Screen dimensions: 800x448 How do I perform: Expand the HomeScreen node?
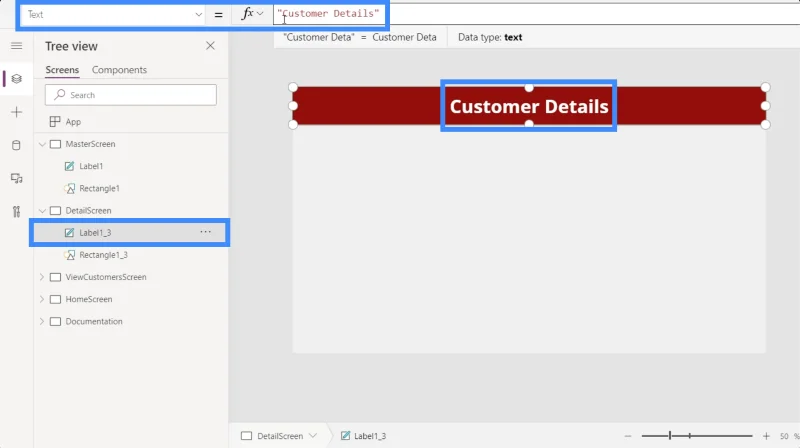click(x=42, y=299)
